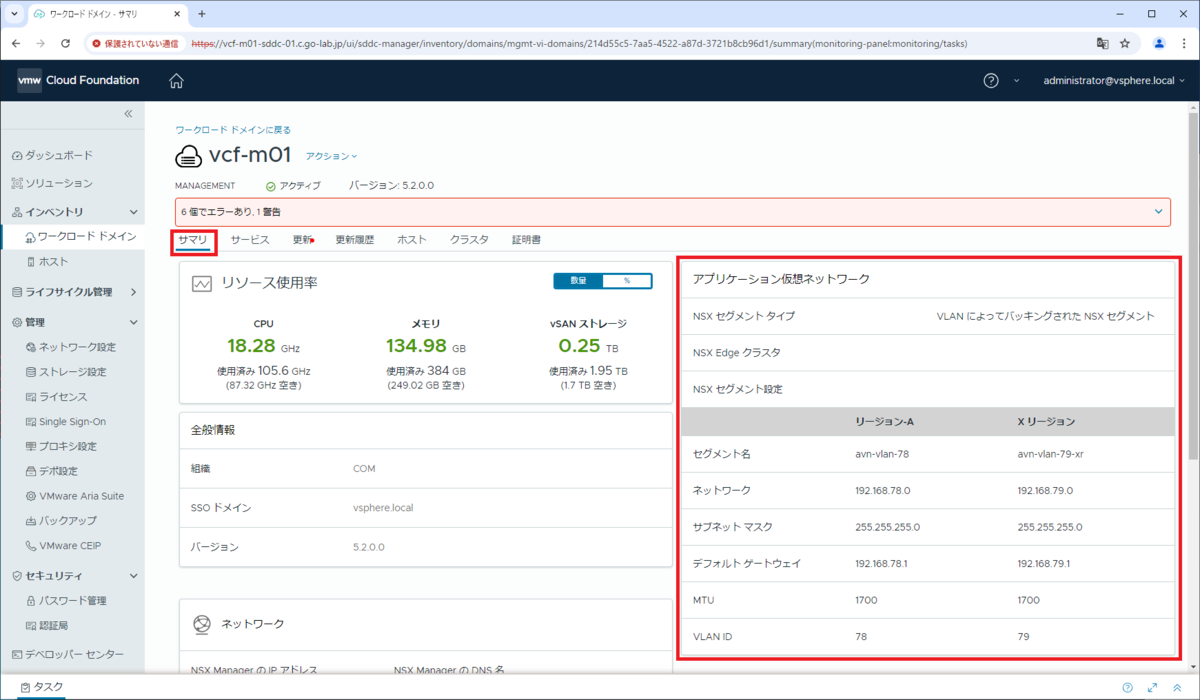Click the browser translate page icon

tap(1102, 44)
